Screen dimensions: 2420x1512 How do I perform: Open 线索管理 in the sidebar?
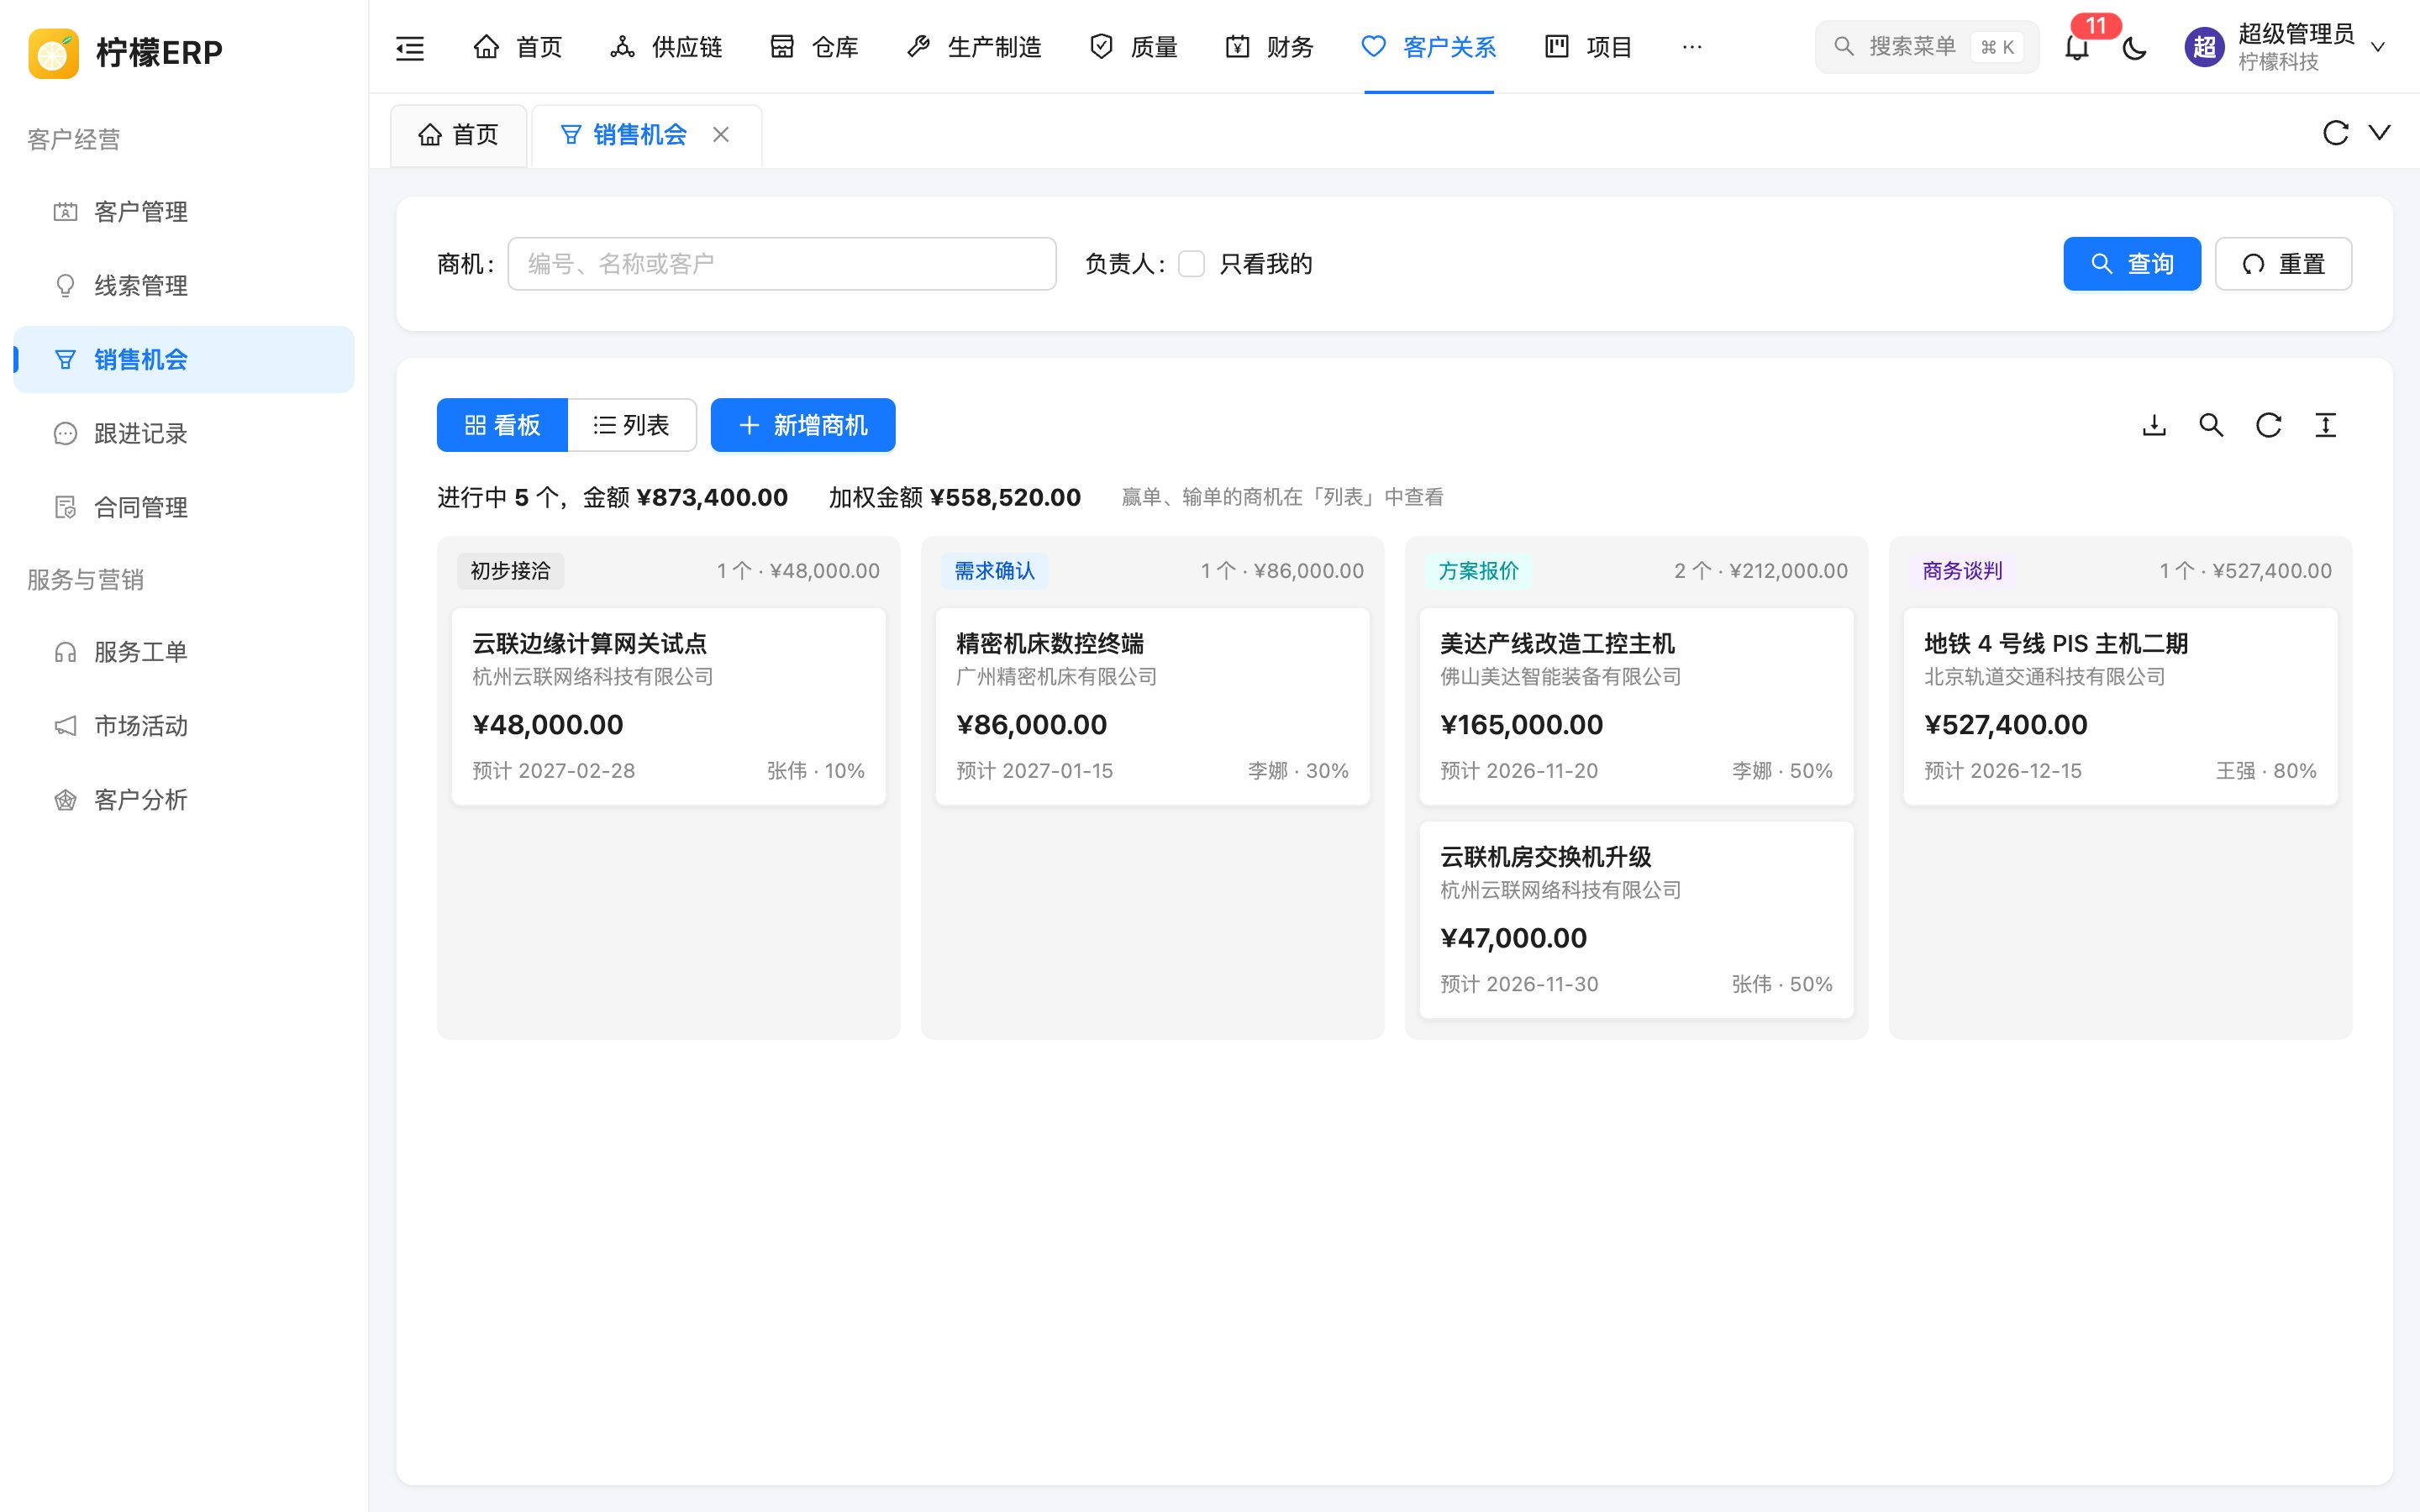point(184,286)
